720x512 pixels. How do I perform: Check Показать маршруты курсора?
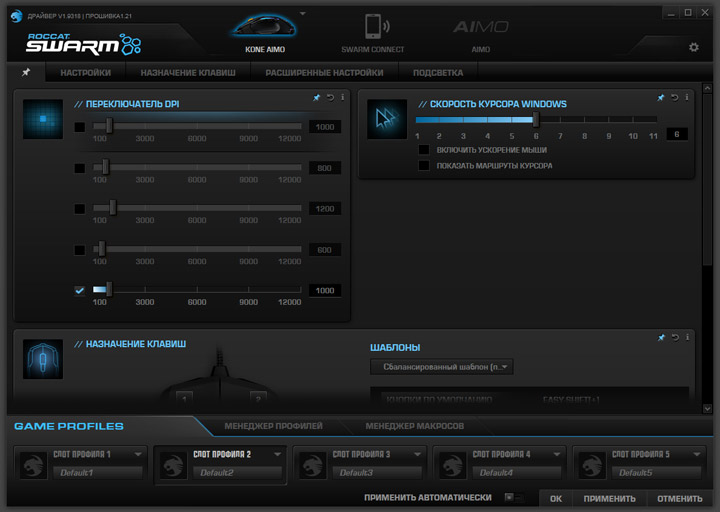(424, 165)
